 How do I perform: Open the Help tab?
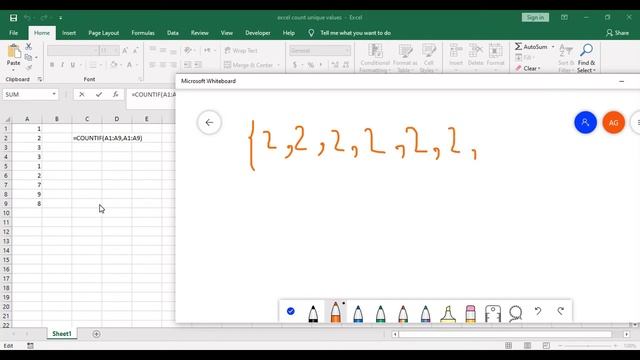point(289,33)
